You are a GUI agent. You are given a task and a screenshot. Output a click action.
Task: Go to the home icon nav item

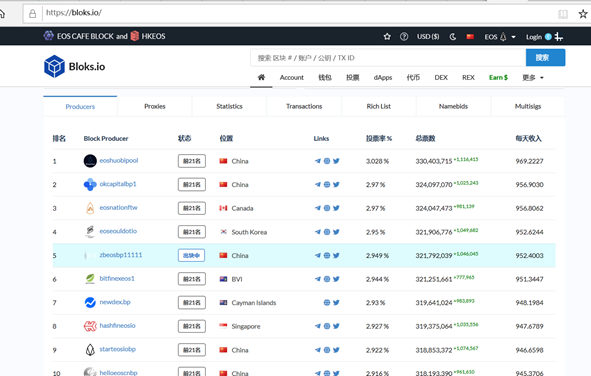[x=261, y=77]
